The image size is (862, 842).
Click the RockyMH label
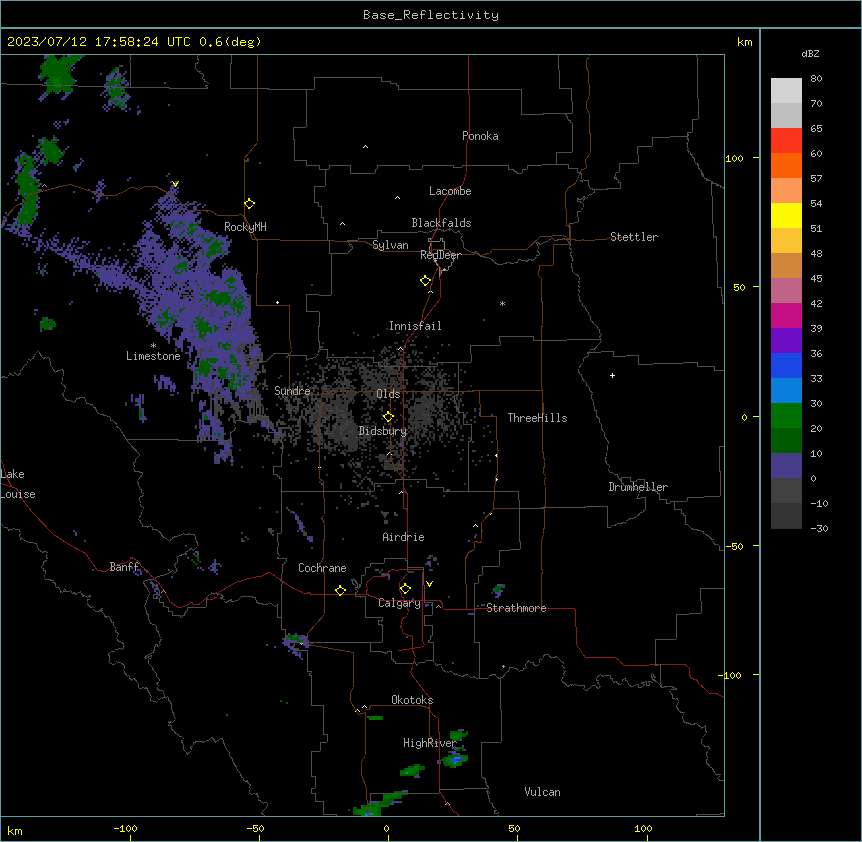tap(245, 227)
